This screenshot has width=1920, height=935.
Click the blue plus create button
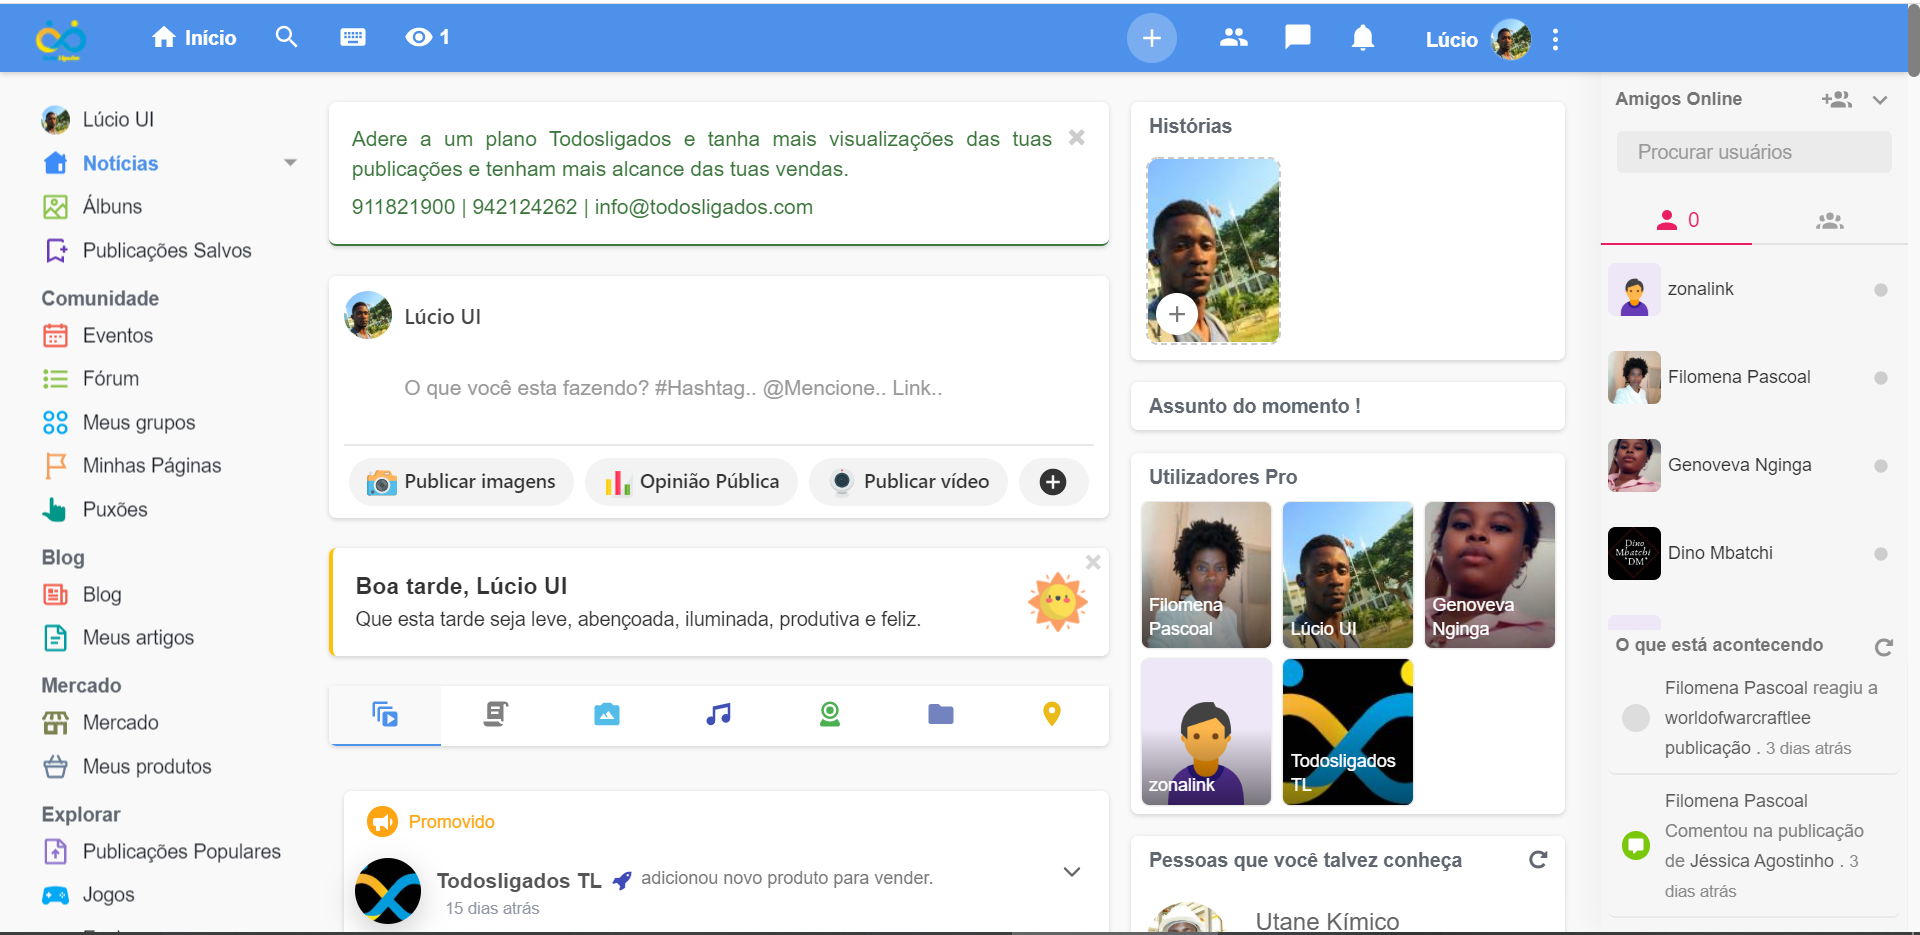1151,38
